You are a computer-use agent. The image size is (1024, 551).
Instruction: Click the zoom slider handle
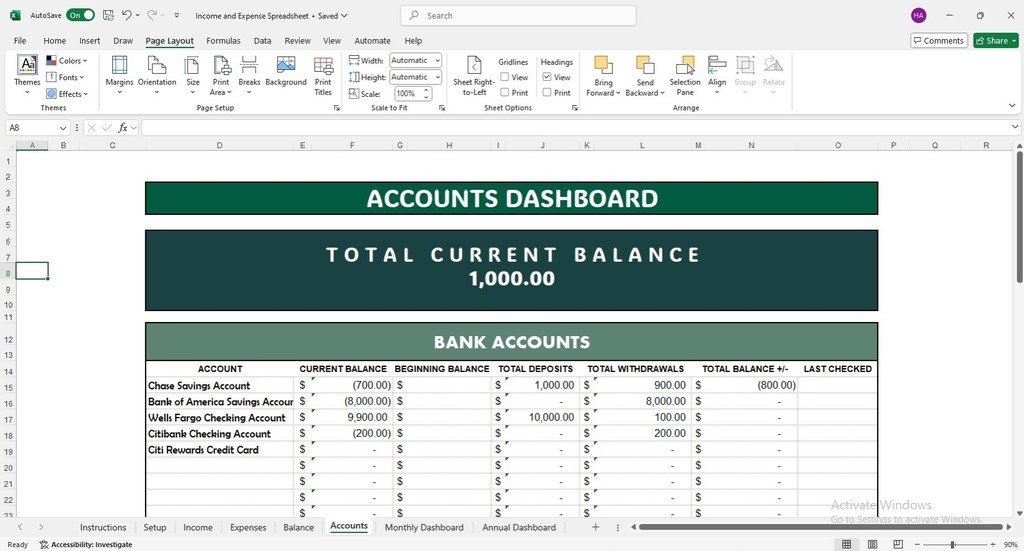[953, 544]
